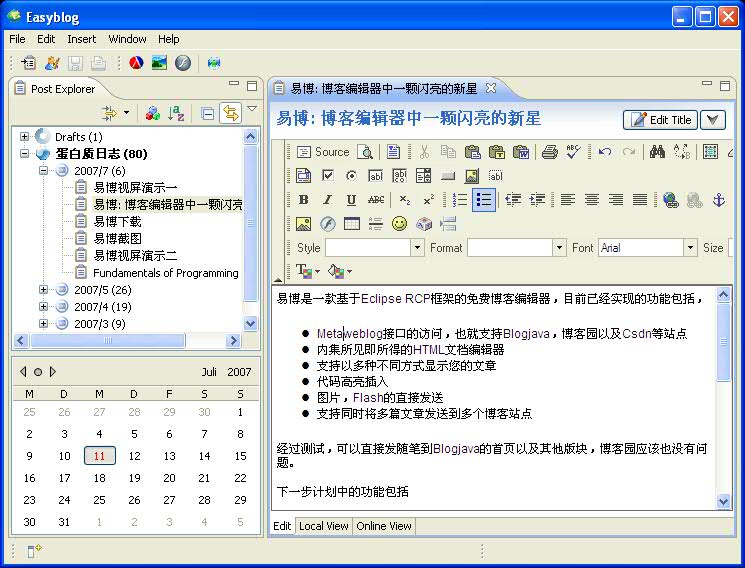Screen dimensions: 745x568
Task: Insert a smiley emoticon
Action: point(400,223)
